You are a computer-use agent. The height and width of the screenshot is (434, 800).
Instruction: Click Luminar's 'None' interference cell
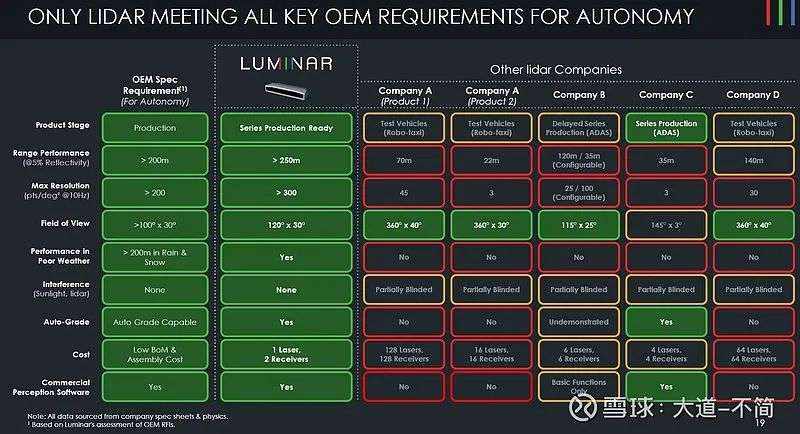[286, 290]
